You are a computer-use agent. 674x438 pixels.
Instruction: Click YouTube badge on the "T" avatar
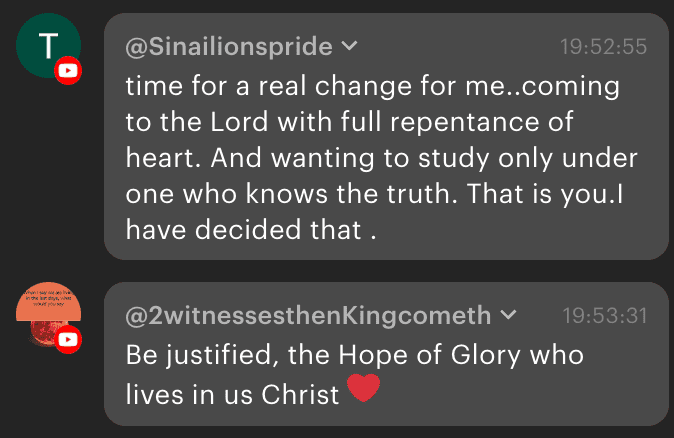tap(68, 71)
